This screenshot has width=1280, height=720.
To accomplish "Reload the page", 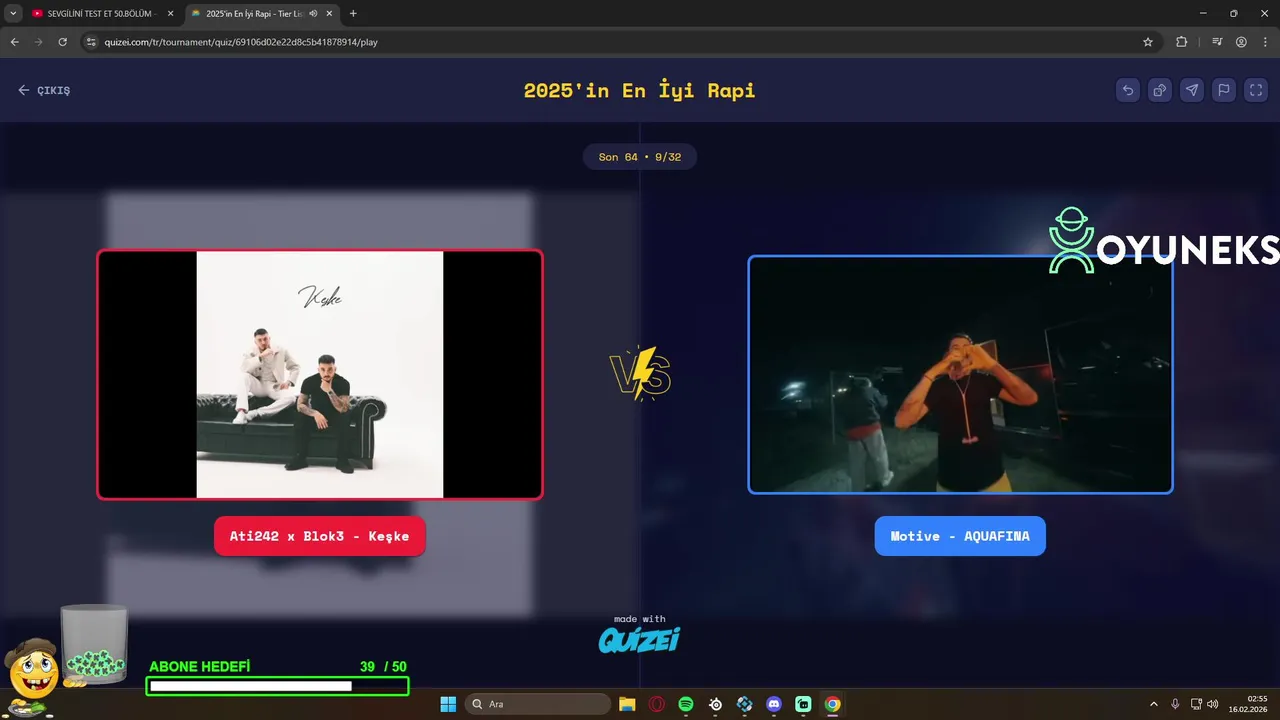I will click(62, 42).
